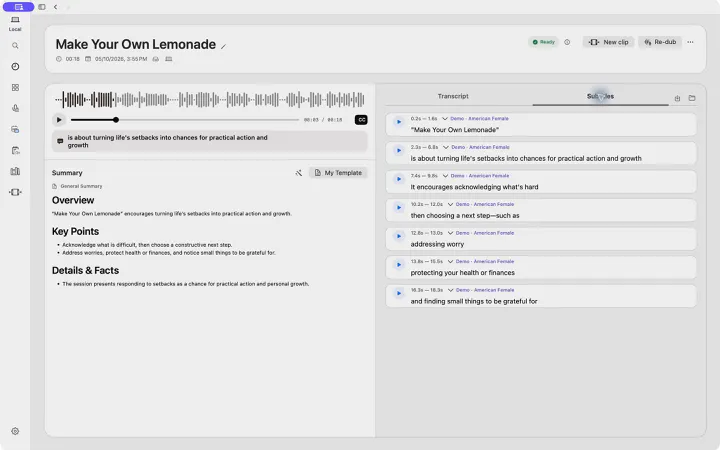This screenshot has height=450, width=720.
Task: Switch to the Transcript tab
Action: click(453, 96)
